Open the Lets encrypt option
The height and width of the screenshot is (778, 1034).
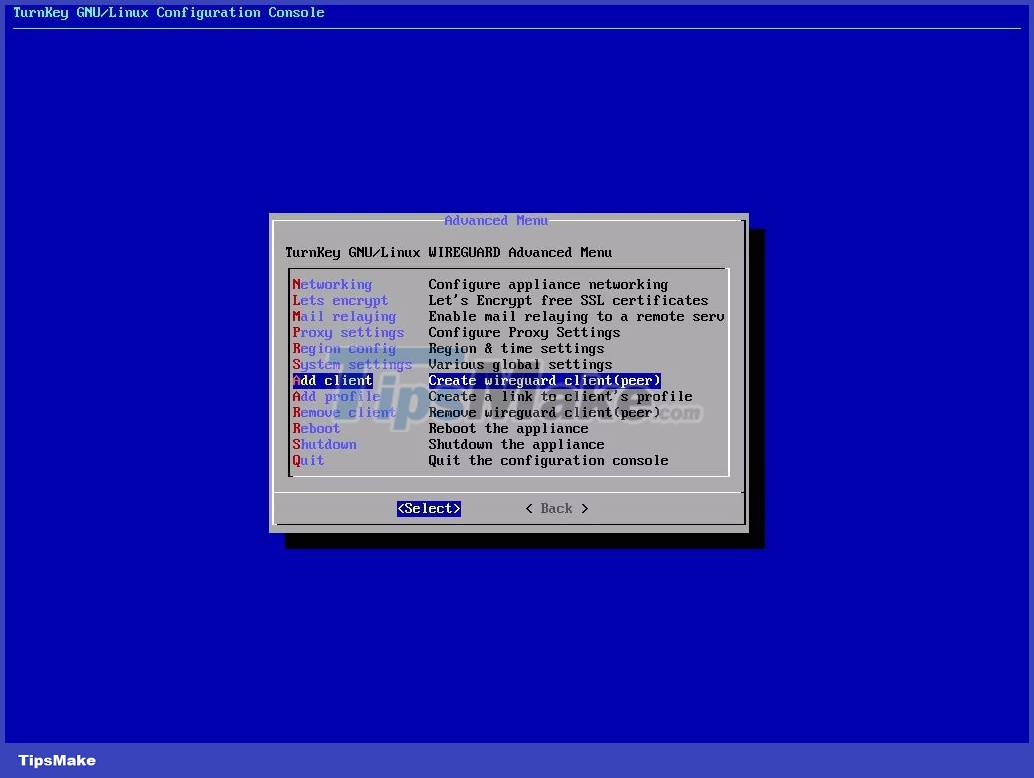coord(339,300)
